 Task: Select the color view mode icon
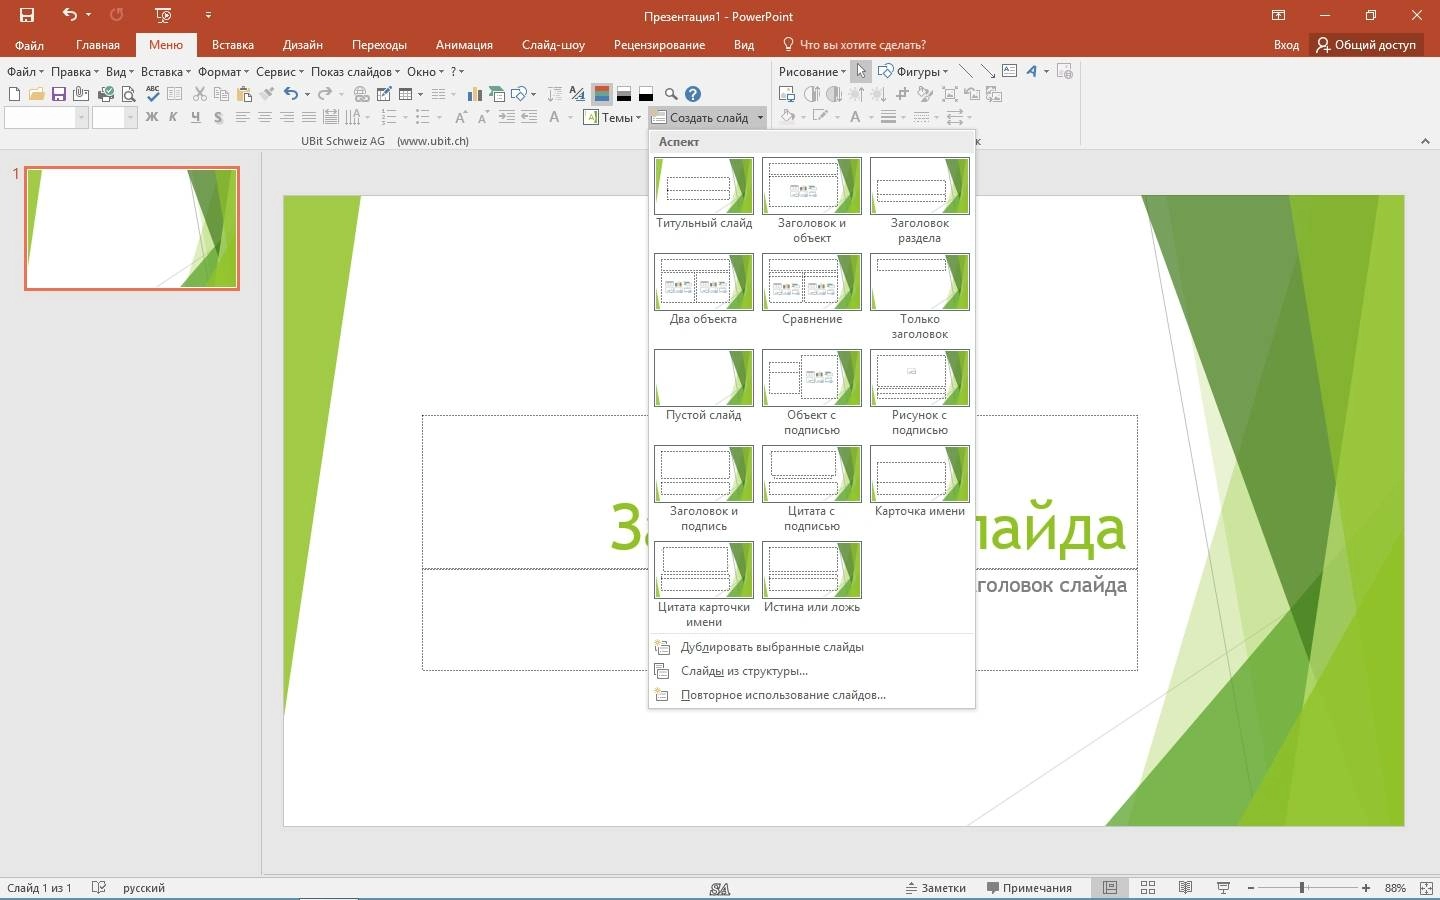point(602,94)
